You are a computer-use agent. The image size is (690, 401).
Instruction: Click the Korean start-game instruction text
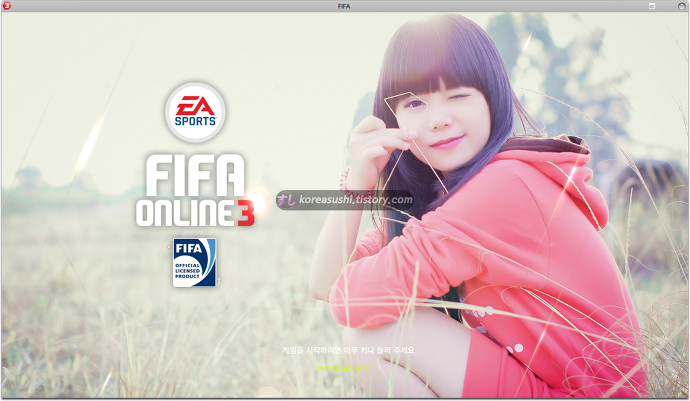[x=349, y=350]
